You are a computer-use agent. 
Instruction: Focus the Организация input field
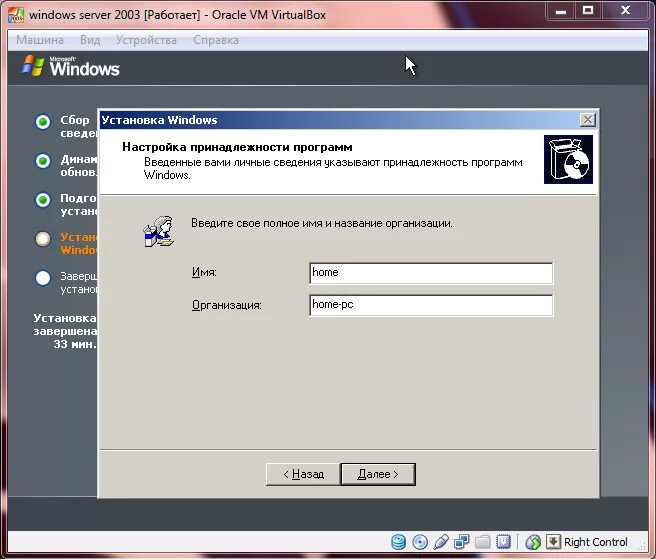click(x=431, y=305)
